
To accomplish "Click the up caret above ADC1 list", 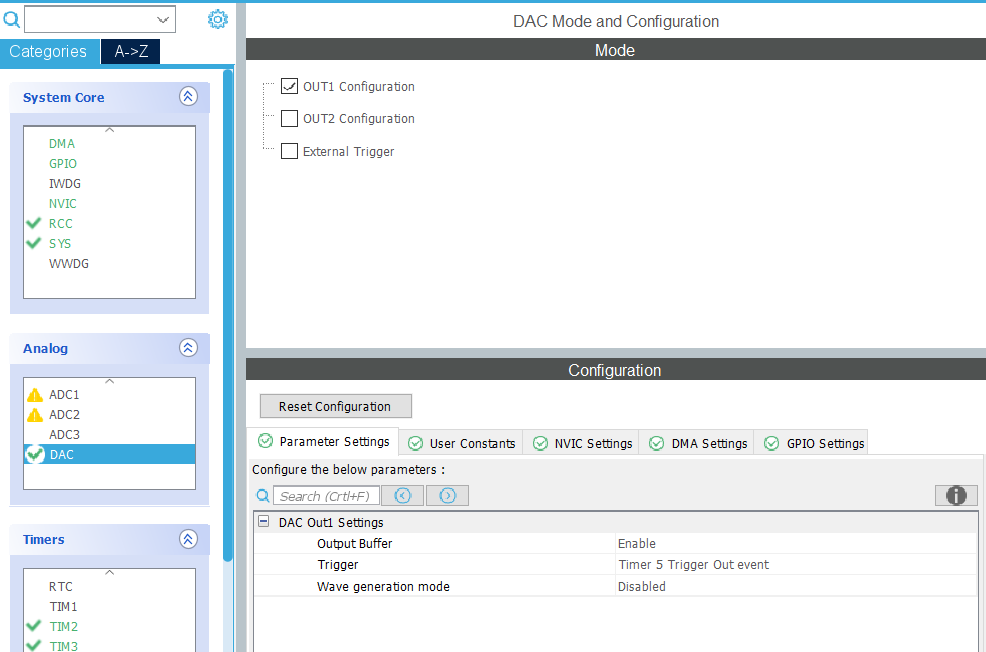I will pyautogui.click(x=109, y=382).
